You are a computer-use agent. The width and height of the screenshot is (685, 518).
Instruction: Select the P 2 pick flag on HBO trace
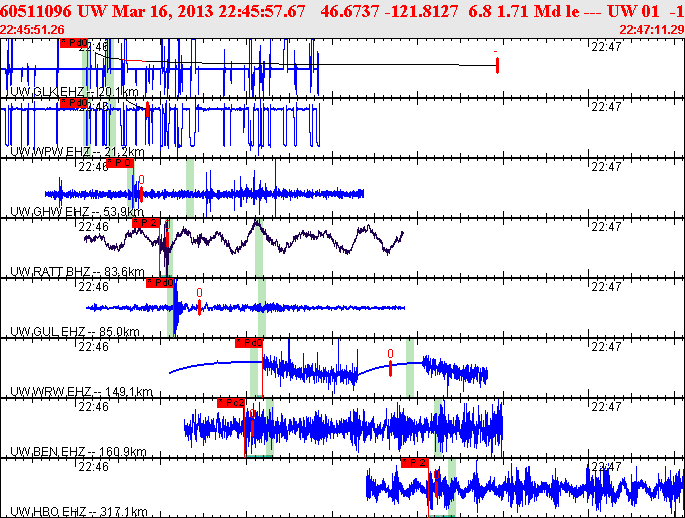coord(415,463)
